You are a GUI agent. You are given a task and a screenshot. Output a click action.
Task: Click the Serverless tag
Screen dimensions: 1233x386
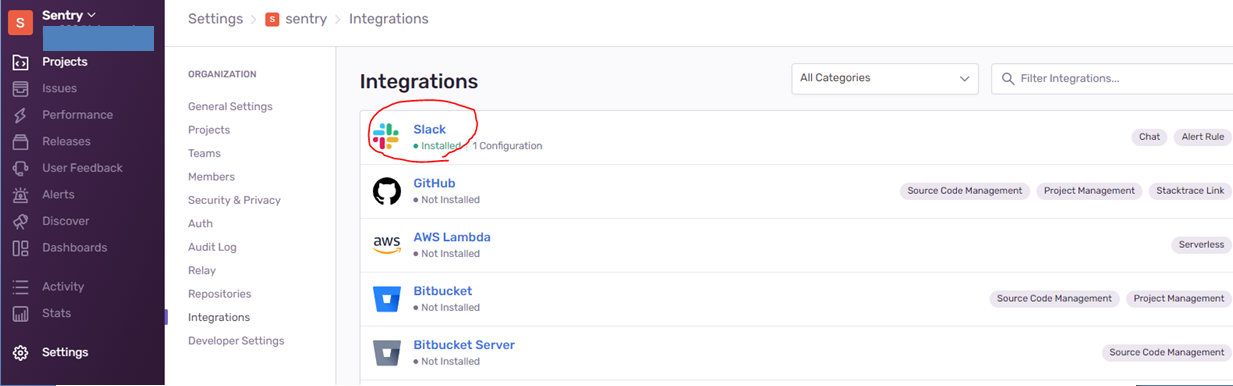[x=1200, y=244]
